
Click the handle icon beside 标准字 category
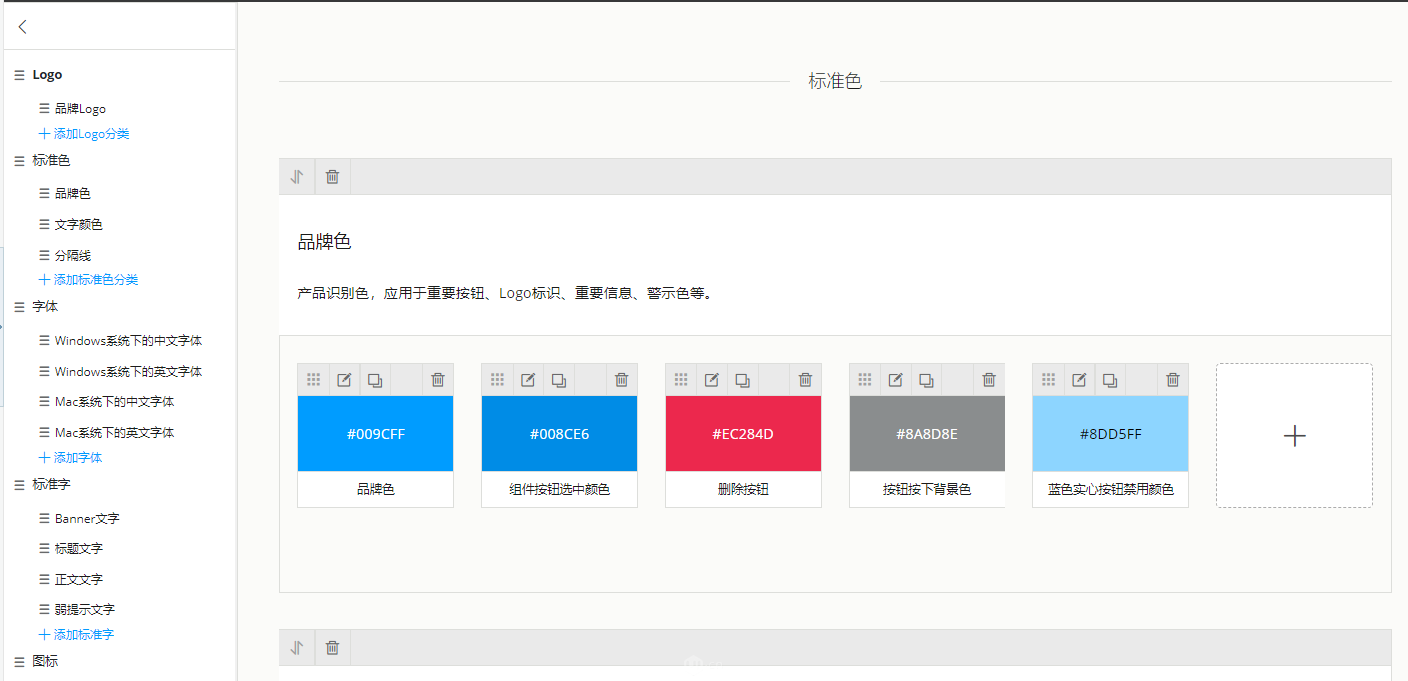[19, 484]
